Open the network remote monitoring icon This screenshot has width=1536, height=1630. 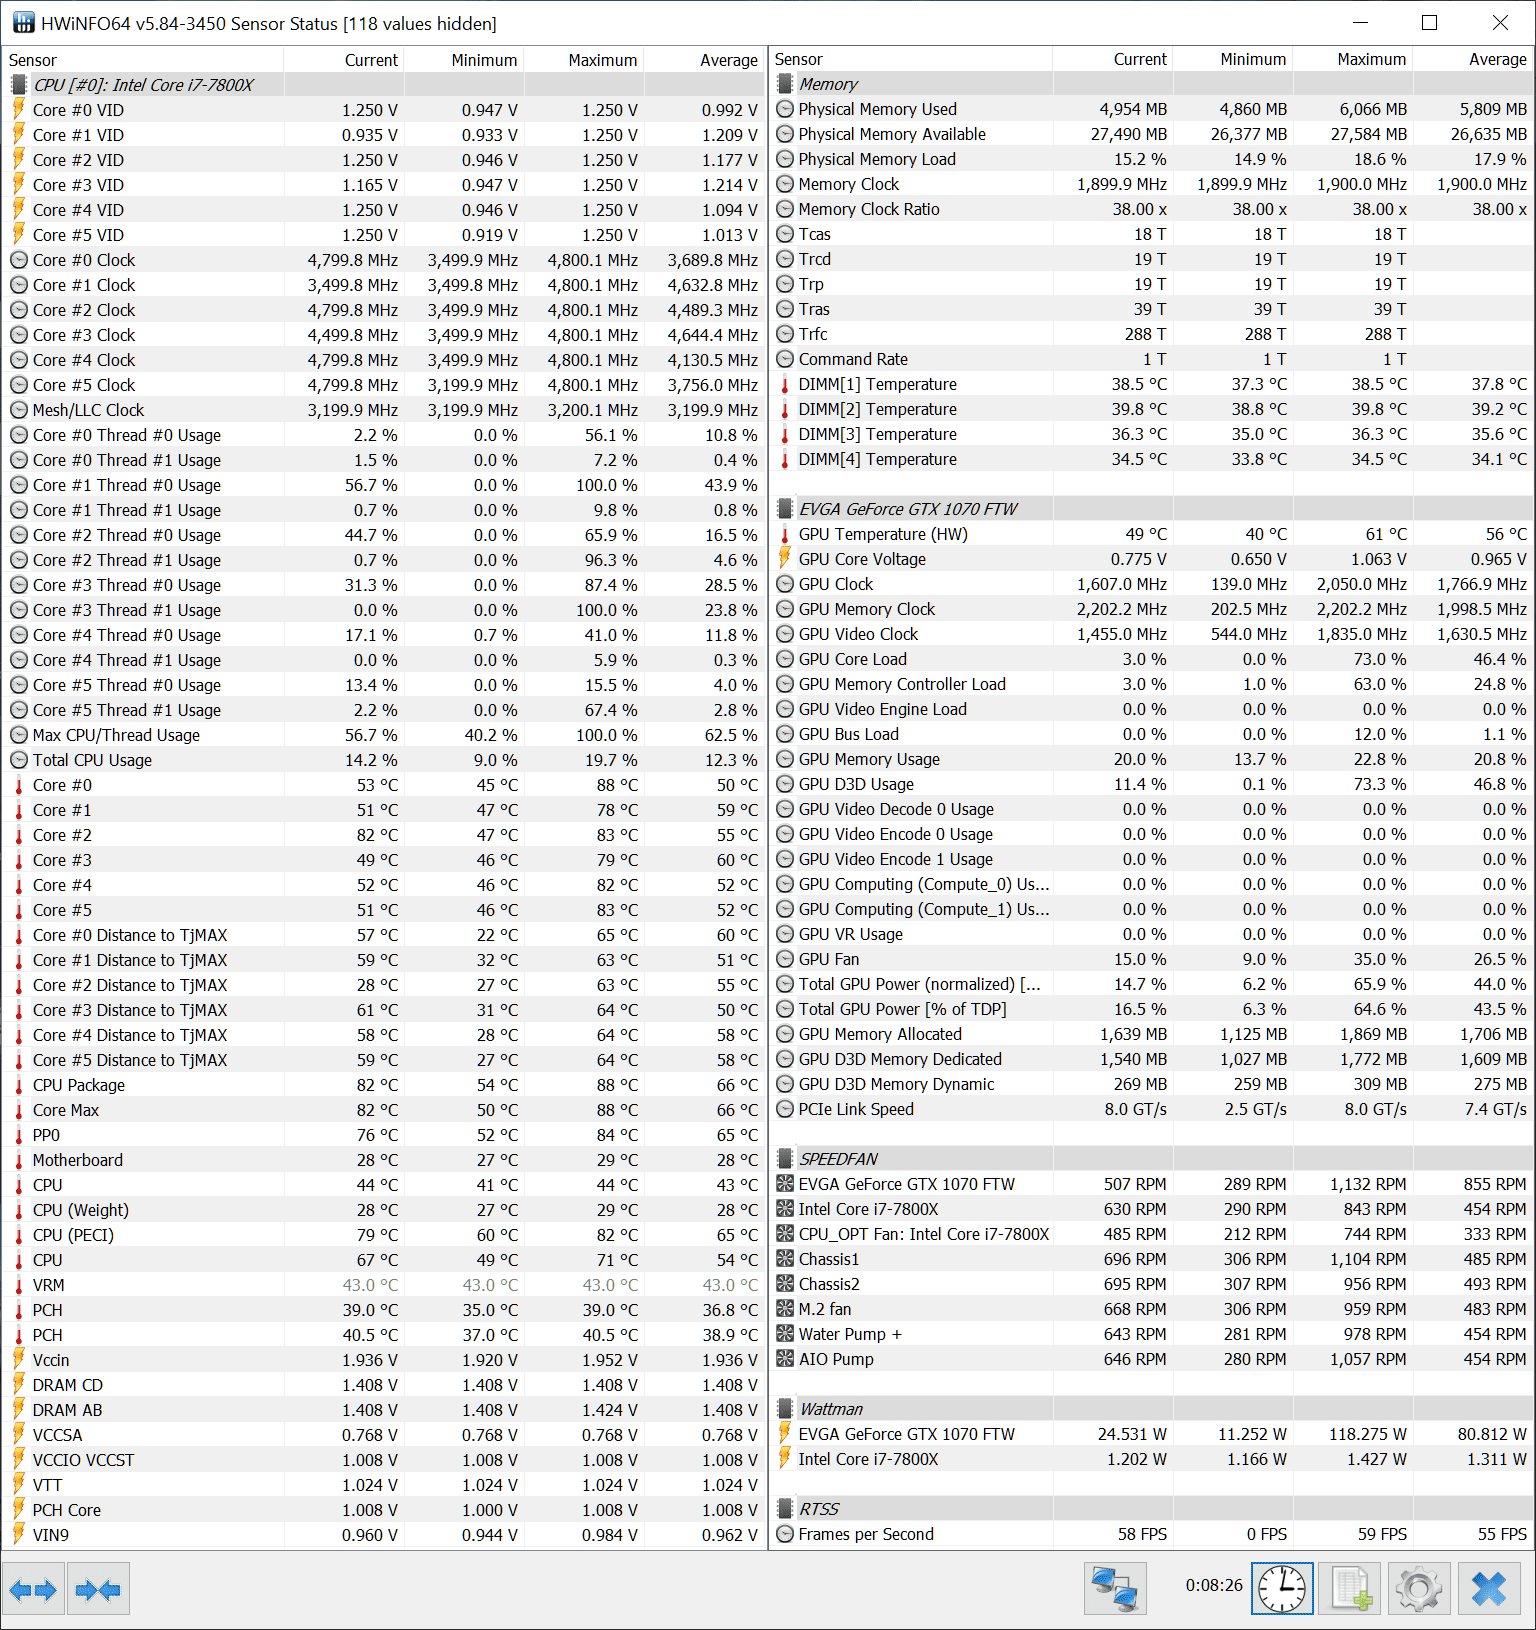click(x=1115, y=1589)
